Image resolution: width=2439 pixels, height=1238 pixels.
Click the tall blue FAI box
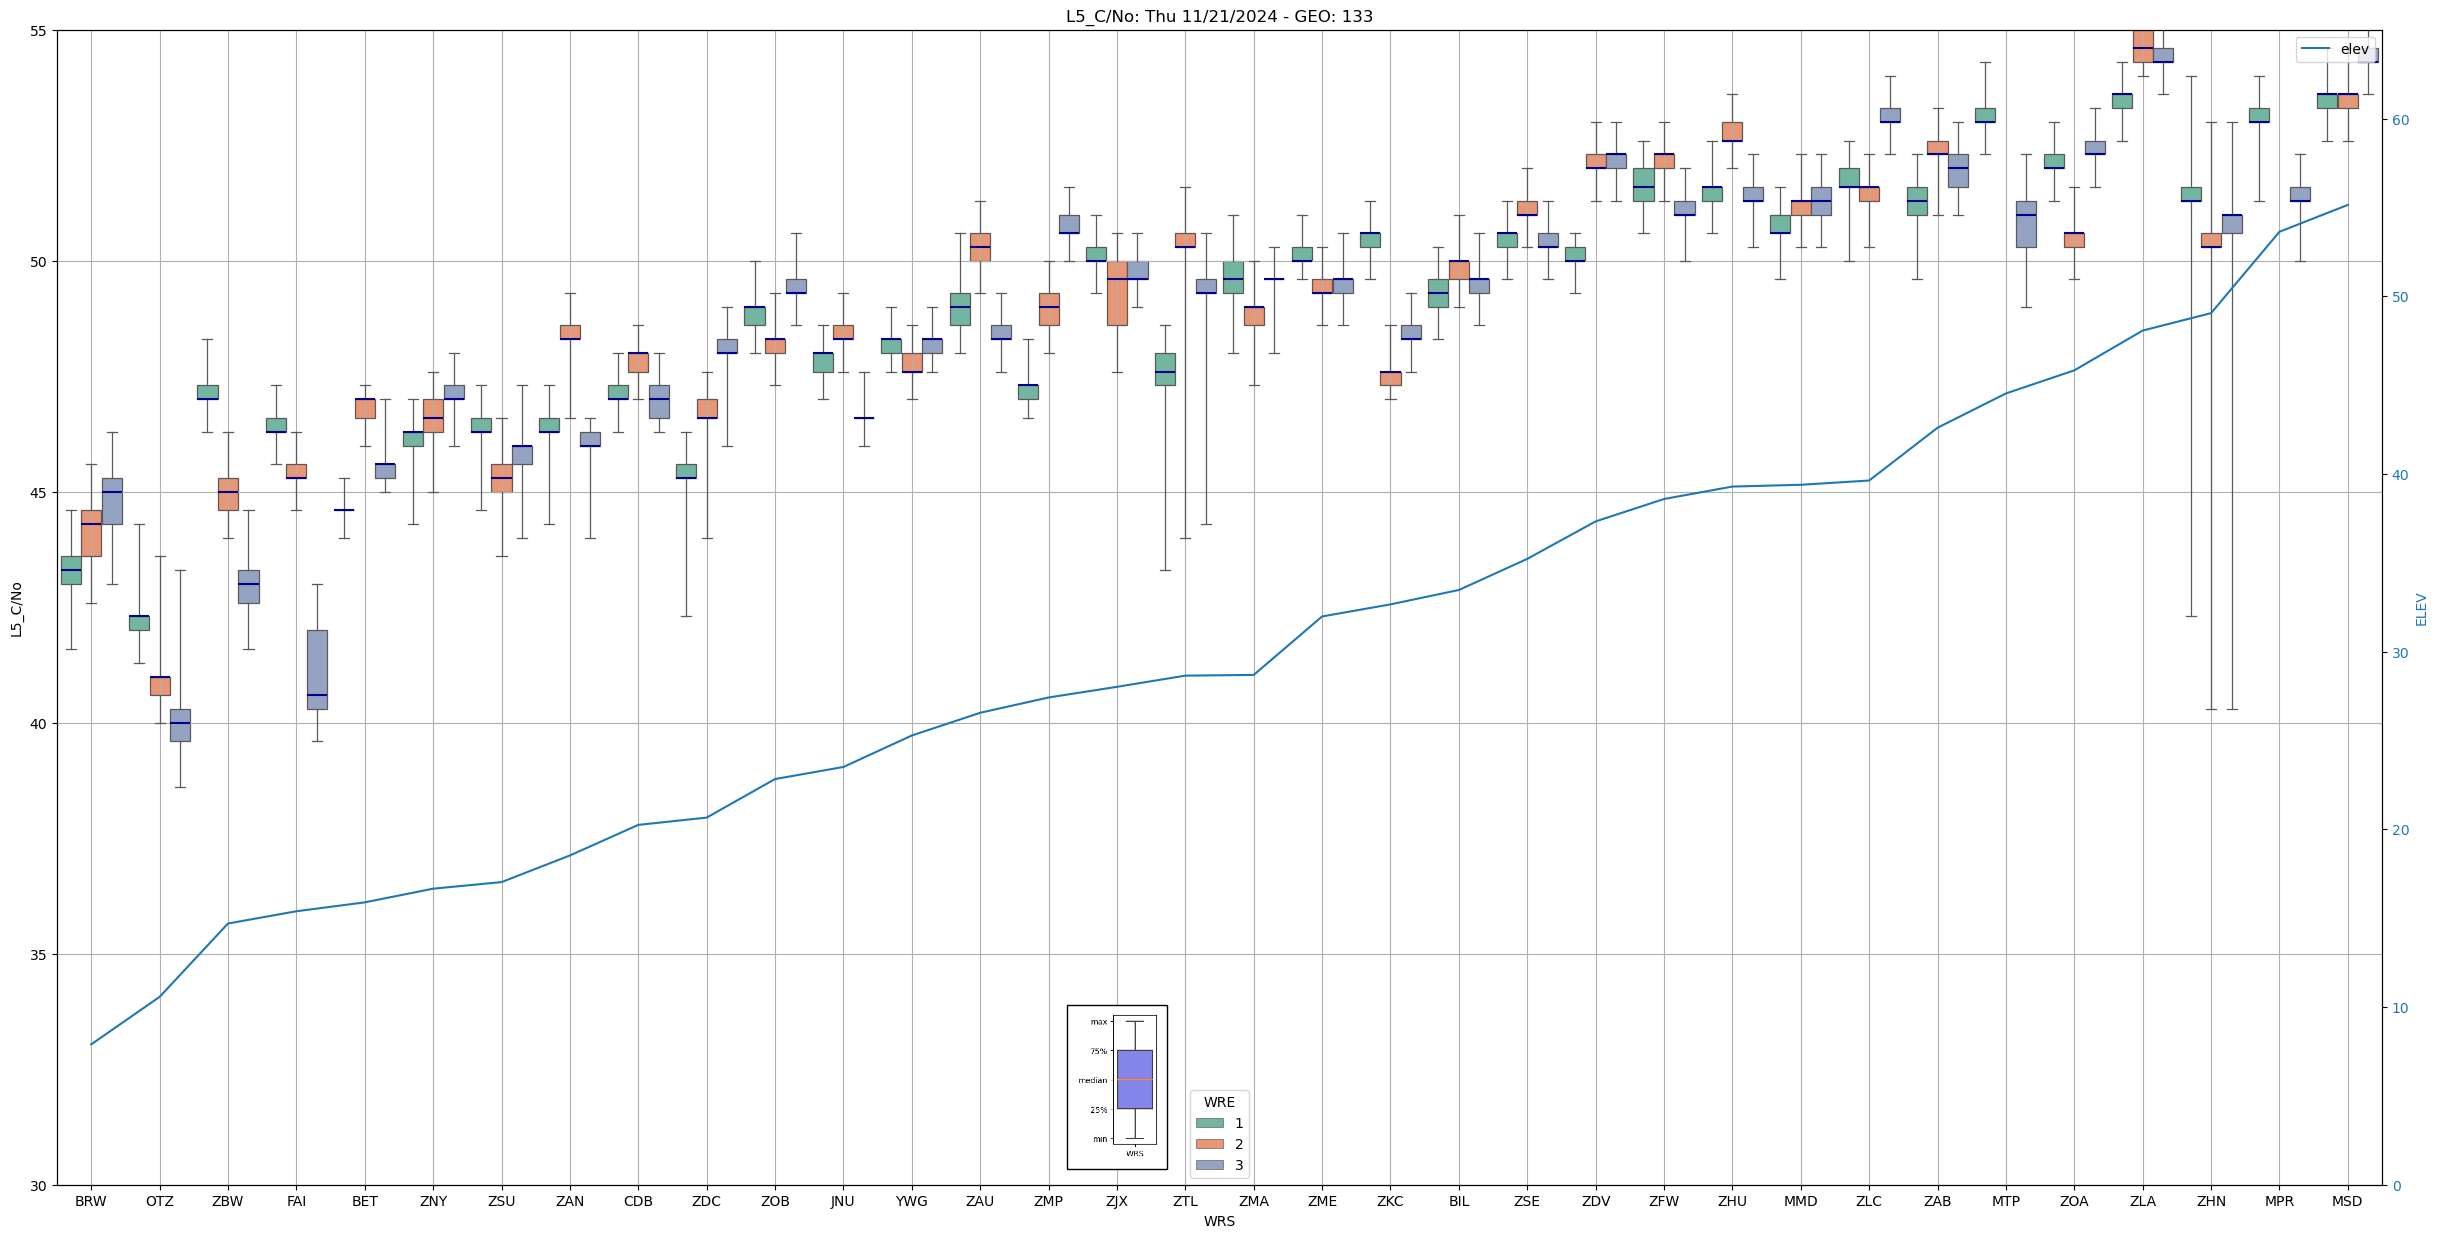(x=317, y=669)
